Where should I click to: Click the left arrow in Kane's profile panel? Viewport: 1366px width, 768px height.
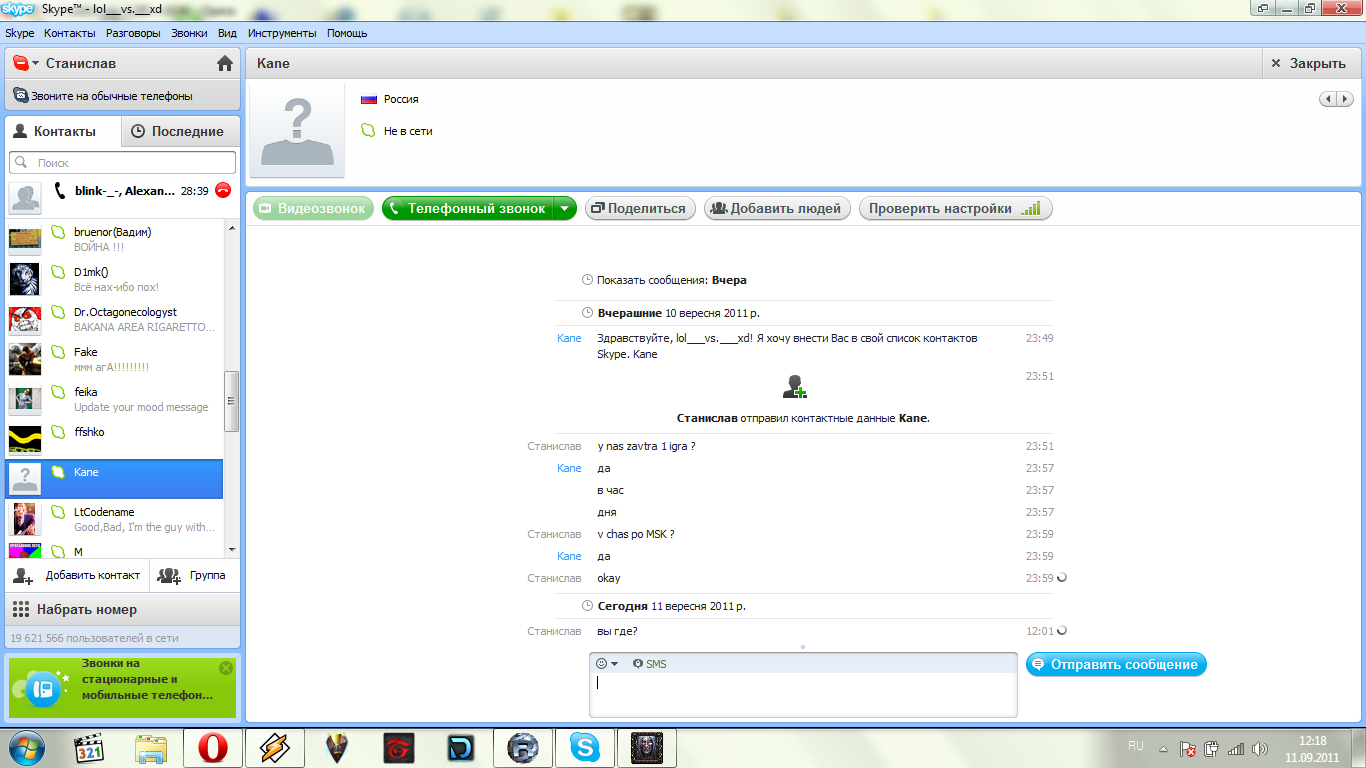(1329, 99)
